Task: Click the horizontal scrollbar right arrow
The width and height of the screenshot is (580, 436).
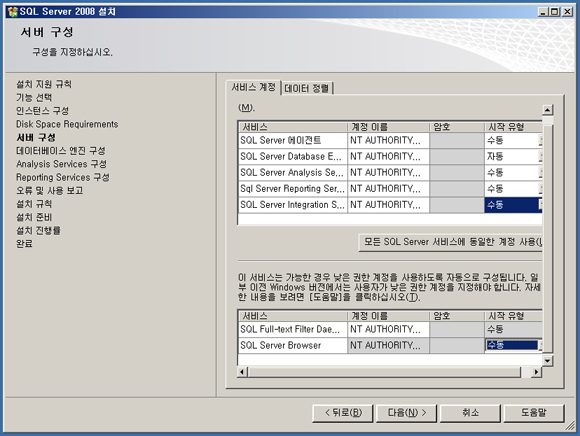Action: click(x=536, y=372)
